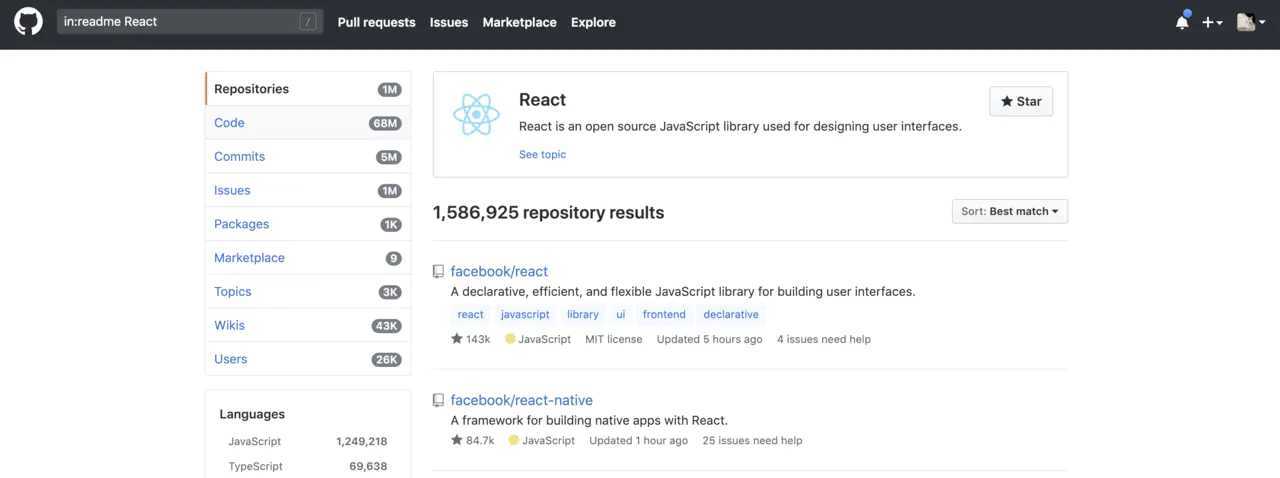Click the star count on facebook/react-native
The height and width of the screenshot is (478, 1280).
[472, 440]
